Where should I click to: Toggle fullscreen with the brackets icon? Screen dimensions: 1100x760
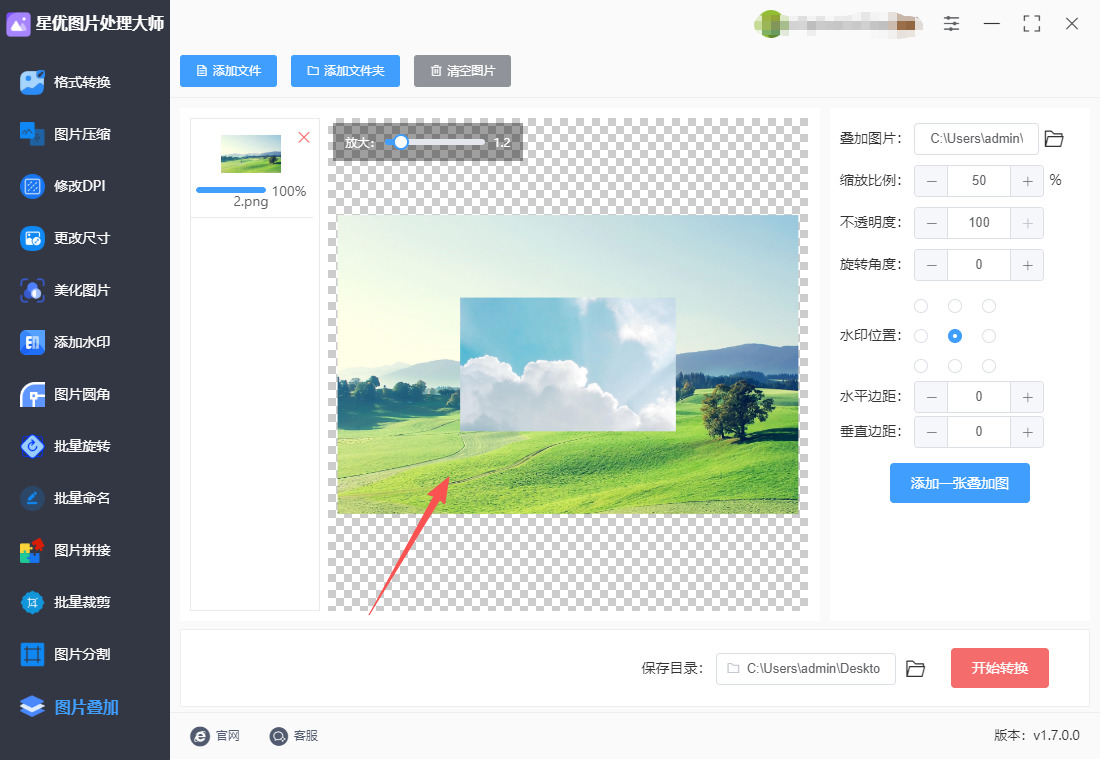pos(1031,24)
